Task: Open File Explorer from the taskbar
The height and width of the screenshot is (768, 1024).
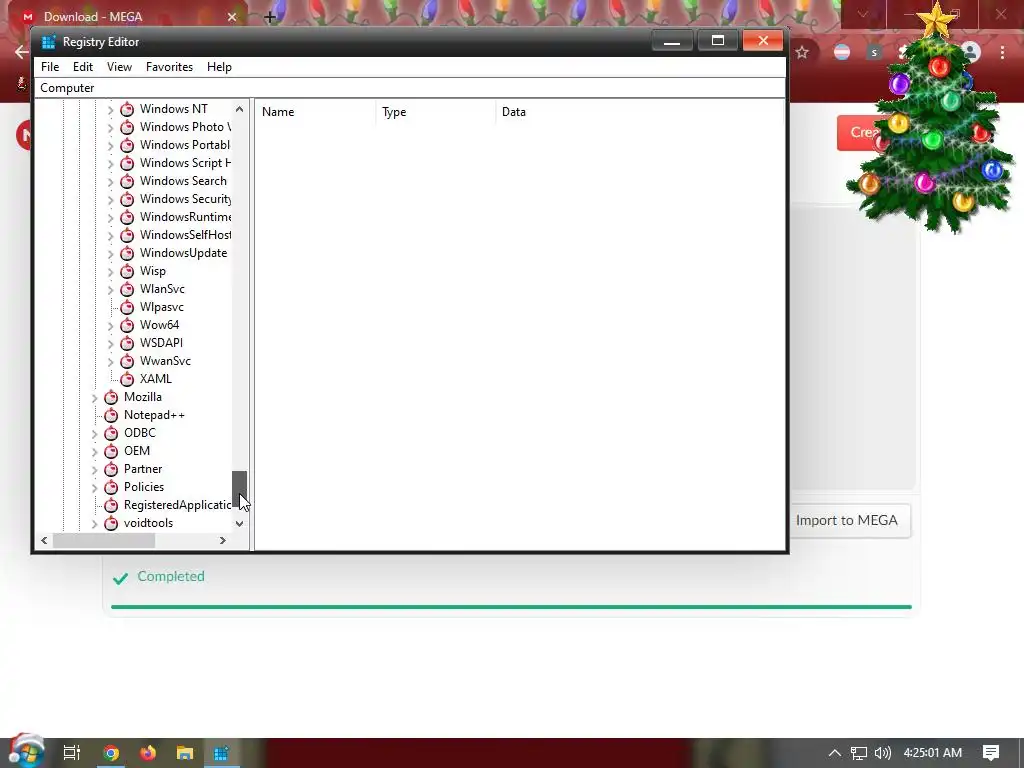Action: click(185, 753)
